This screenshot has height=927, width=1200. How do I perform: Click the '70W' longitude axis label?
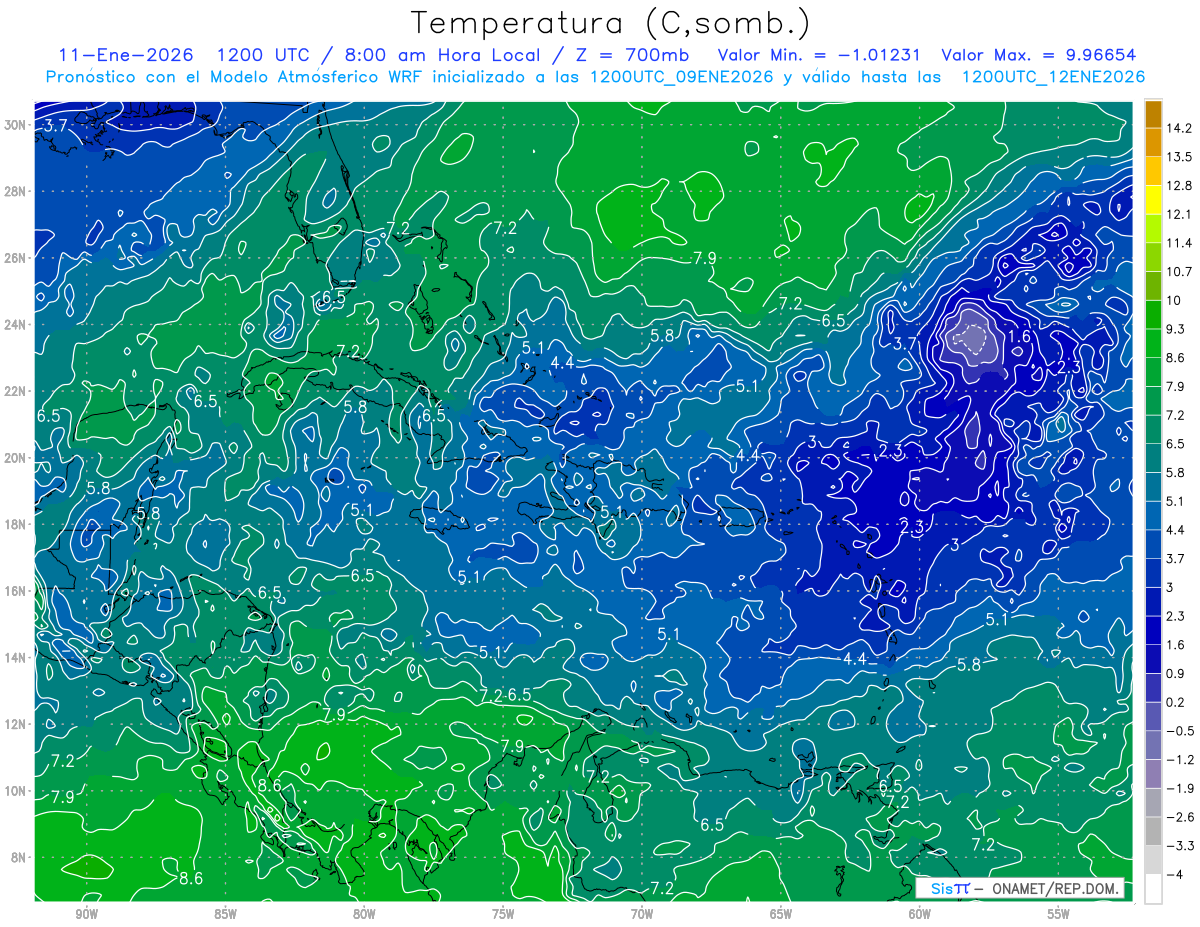(x=642, y=914)
